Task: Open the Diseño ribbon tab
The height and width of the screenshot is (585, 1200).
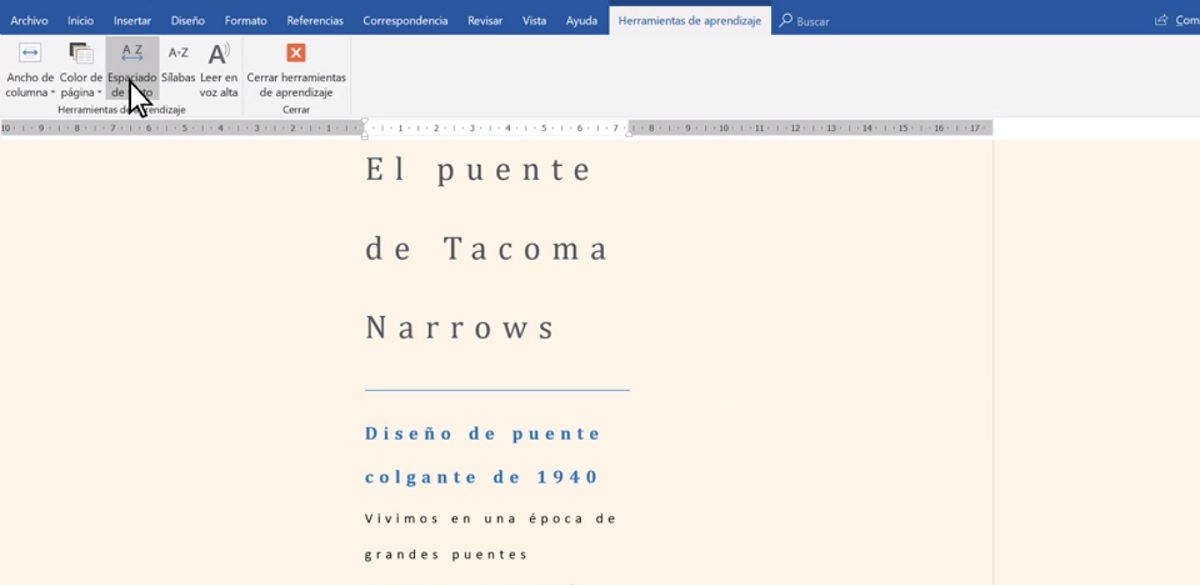Action: point(188,20)
